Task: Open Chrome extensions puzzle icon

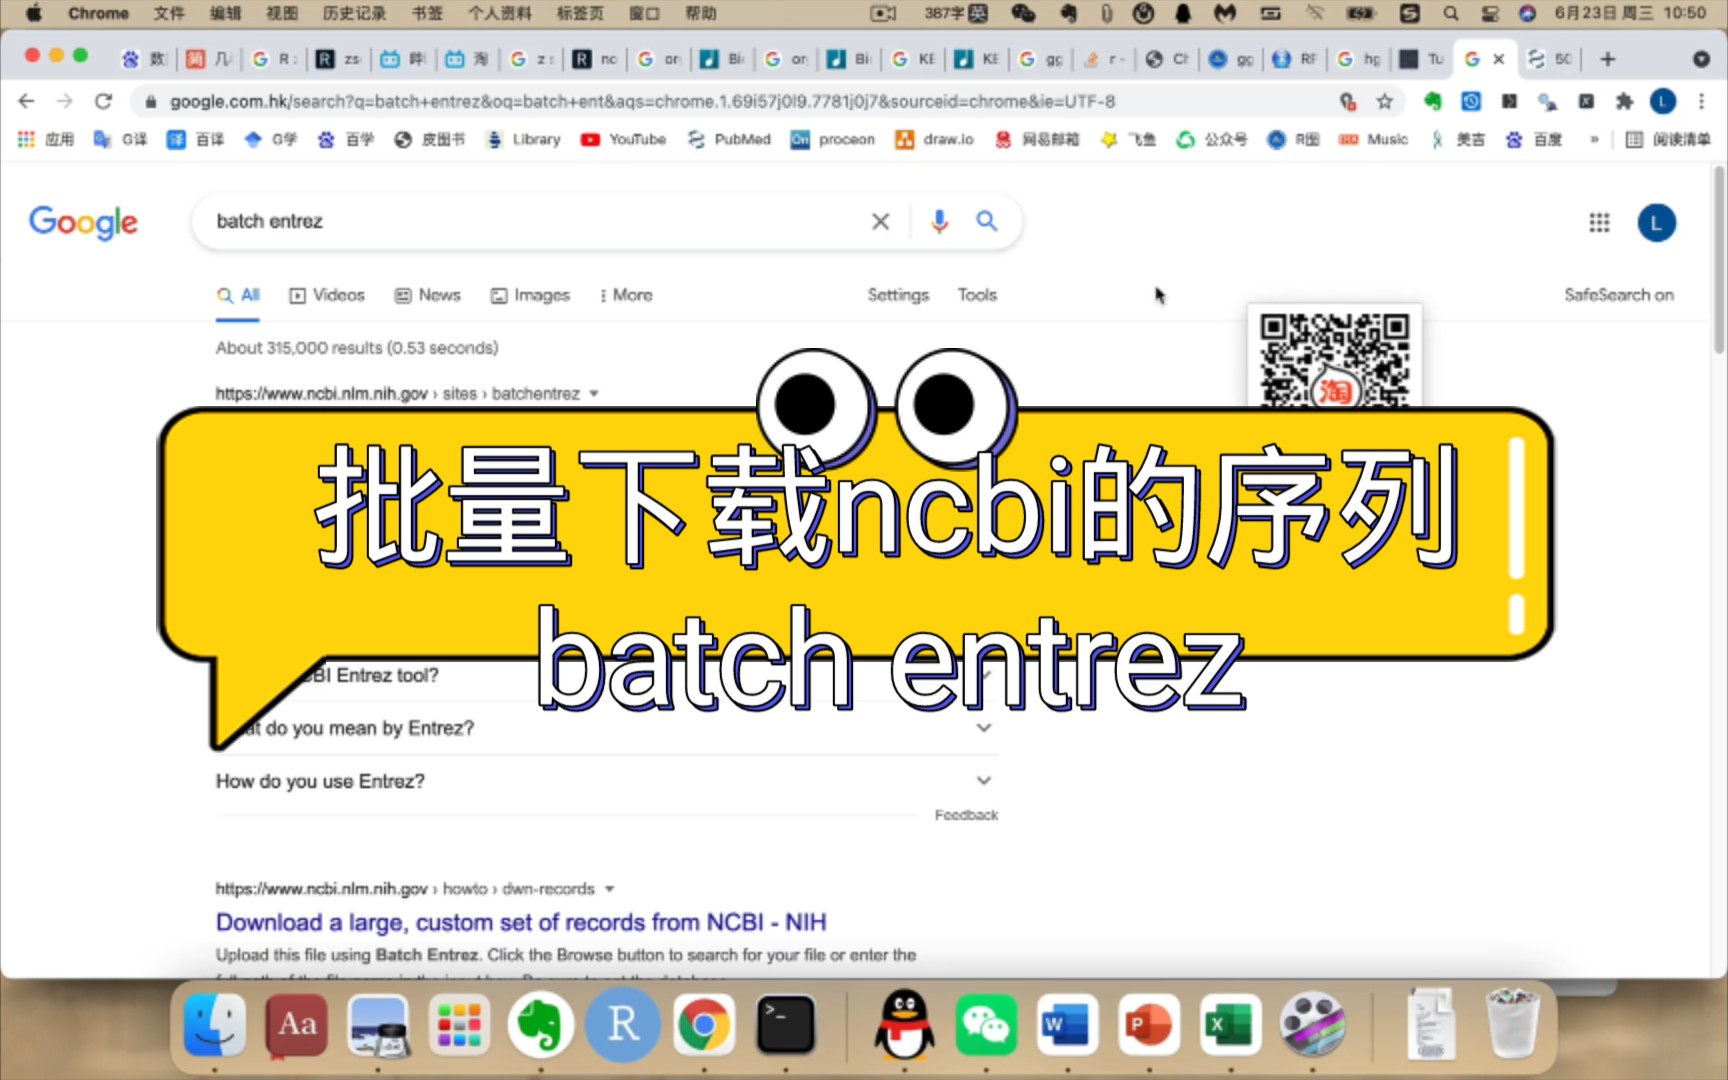Action: point(1624,101)
